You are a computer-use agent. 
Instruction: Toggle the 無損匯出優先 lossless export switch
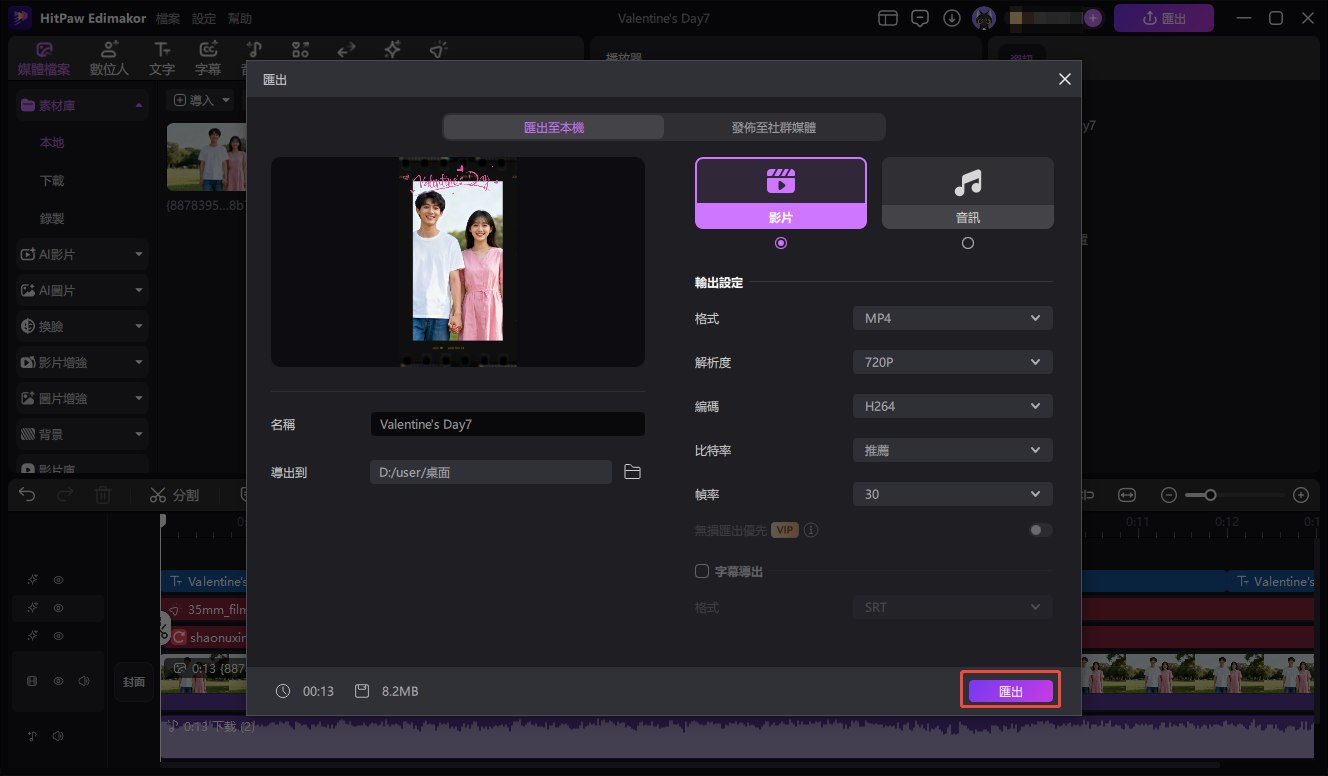click(1041, 530)
